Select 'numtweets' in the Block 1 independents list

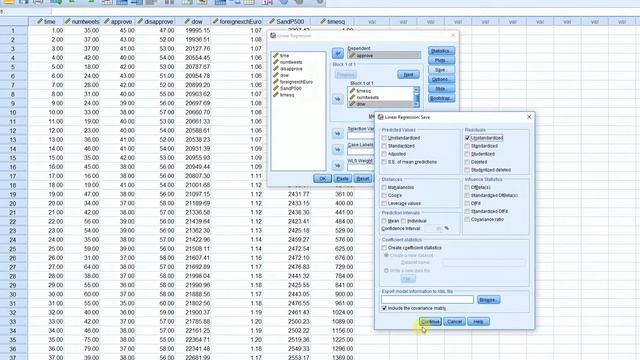click(367, 98)
